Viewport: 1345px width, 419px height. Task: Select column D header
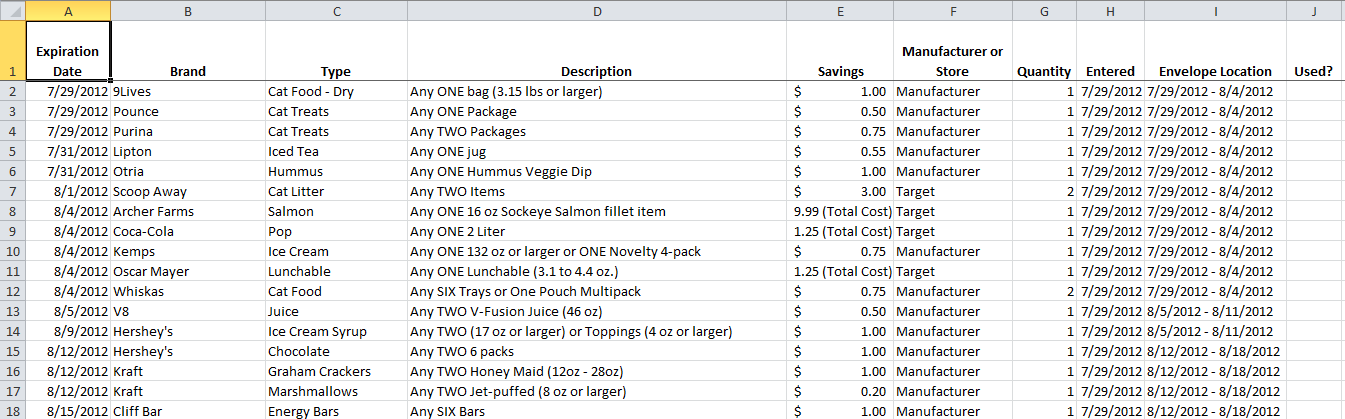pos(597,10)
